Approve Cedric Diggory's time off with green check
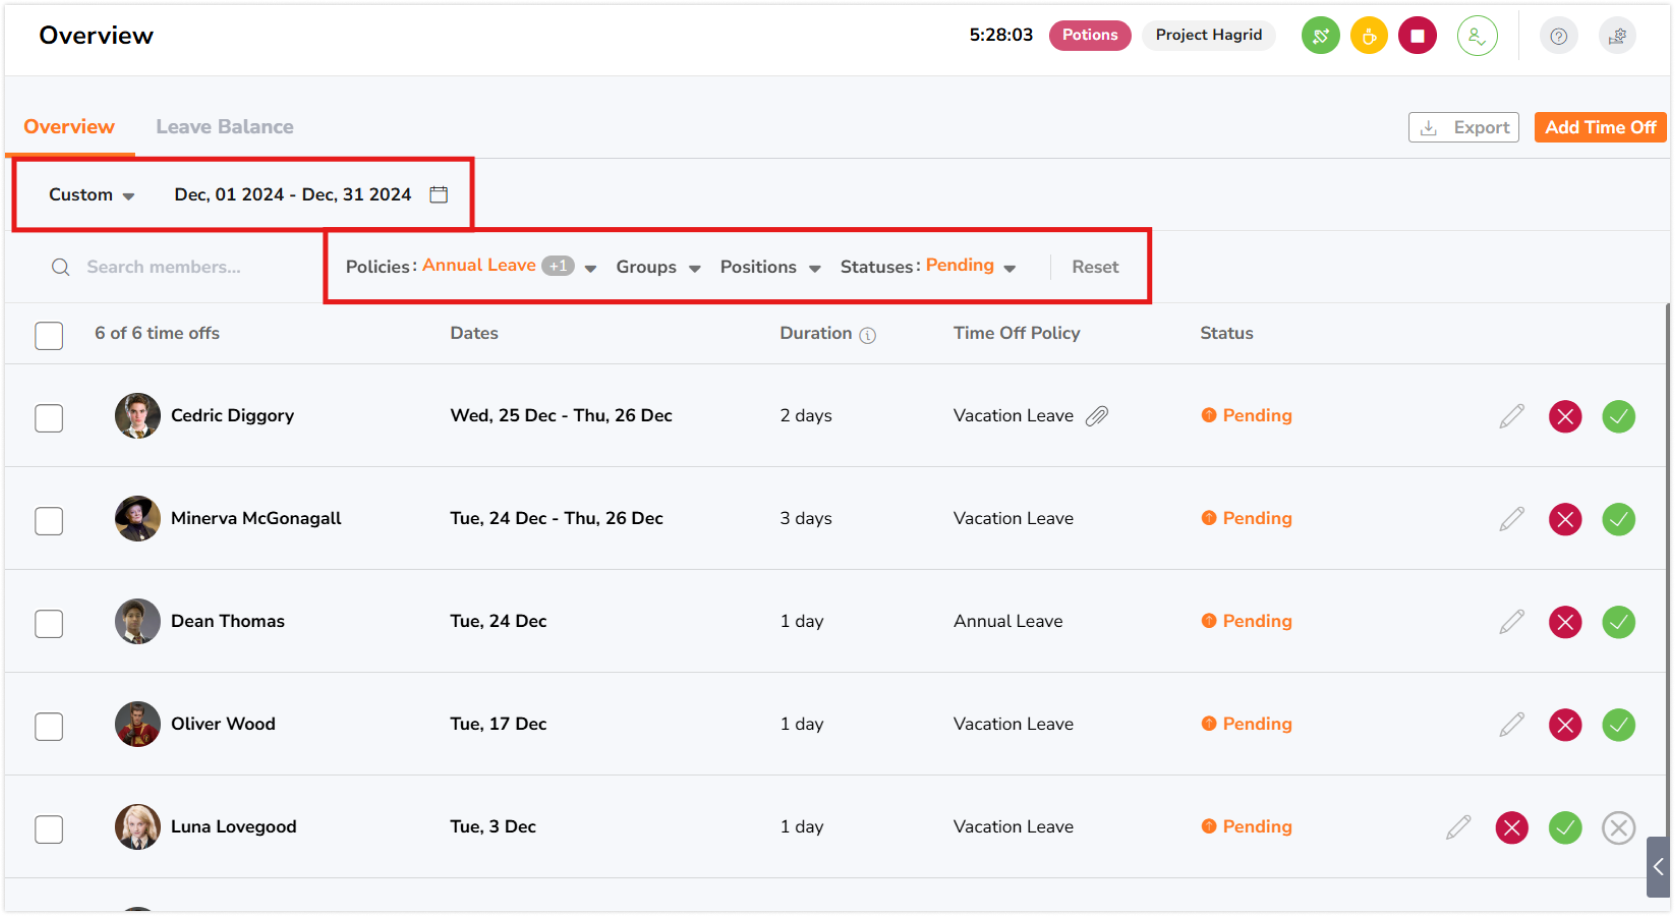Viewport: 1675px width, 916px height. (x=1618, y=416)
